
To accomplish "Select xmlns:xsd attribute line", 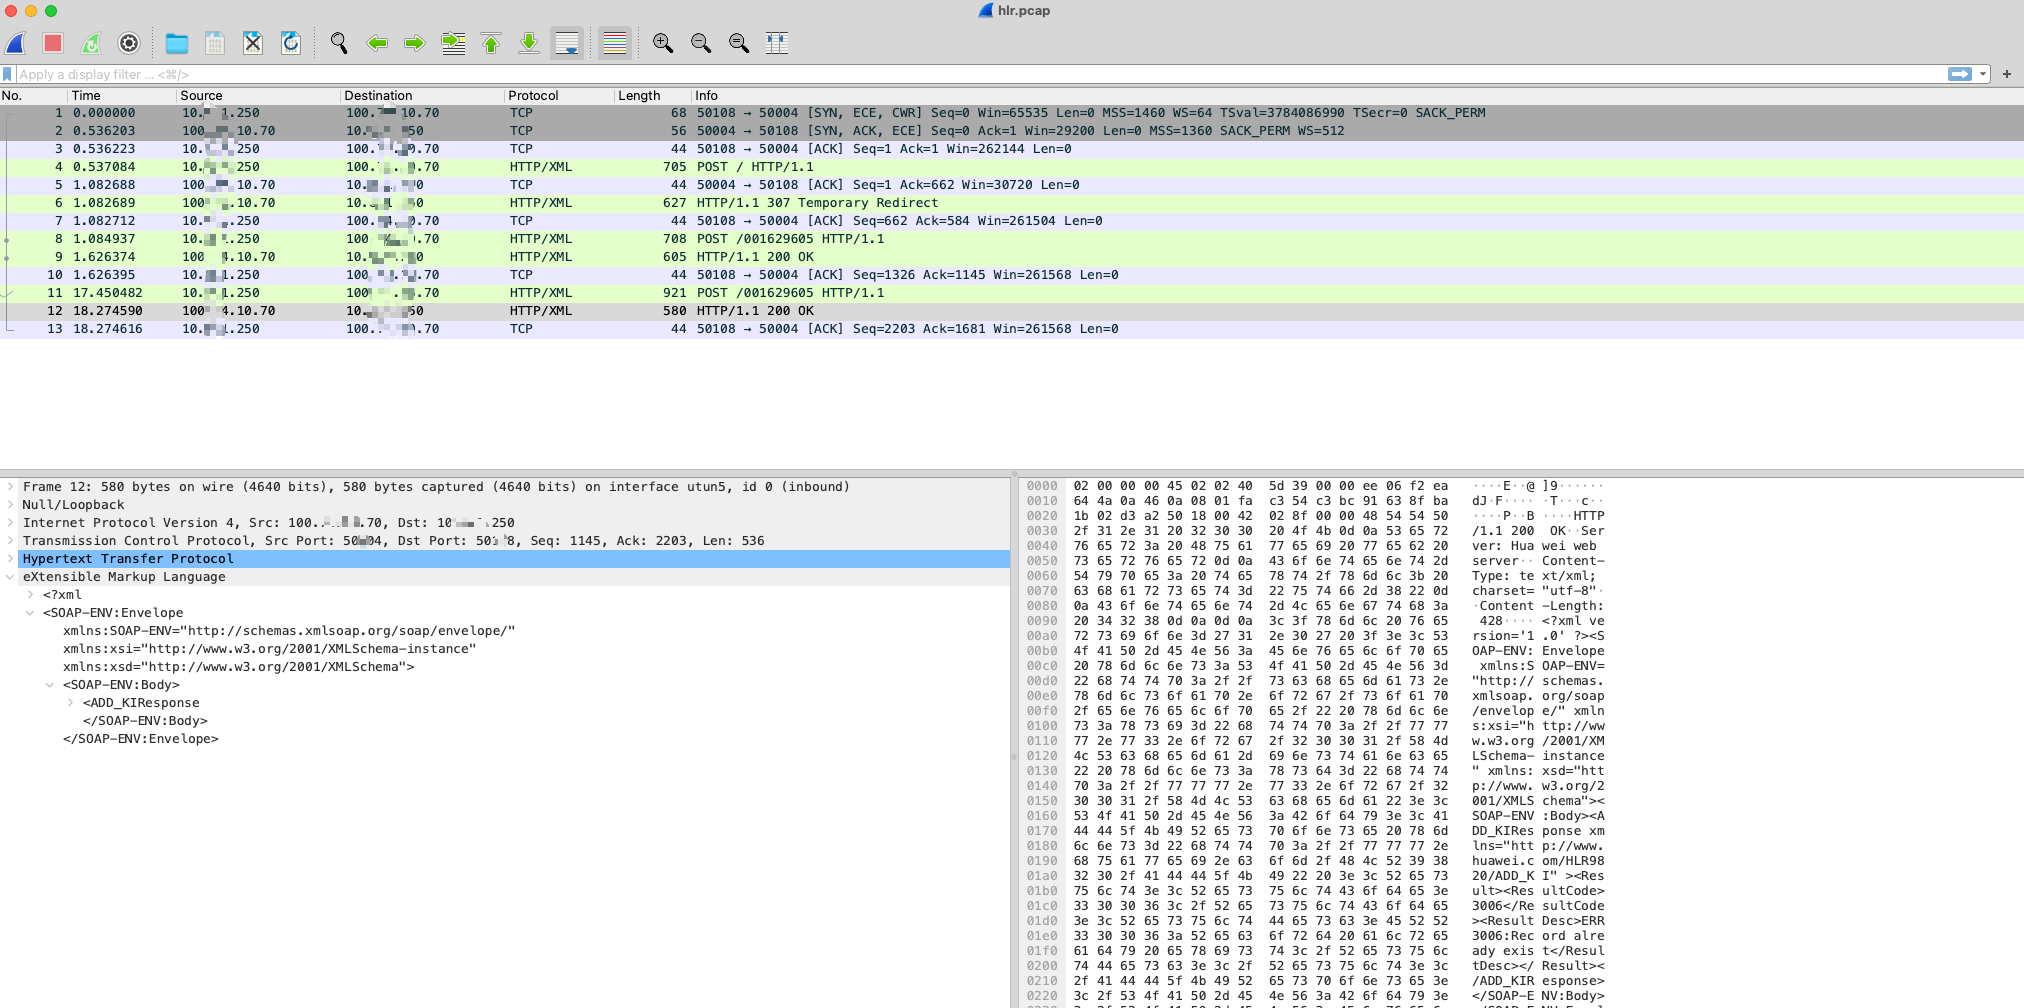I will click(238, 667).
